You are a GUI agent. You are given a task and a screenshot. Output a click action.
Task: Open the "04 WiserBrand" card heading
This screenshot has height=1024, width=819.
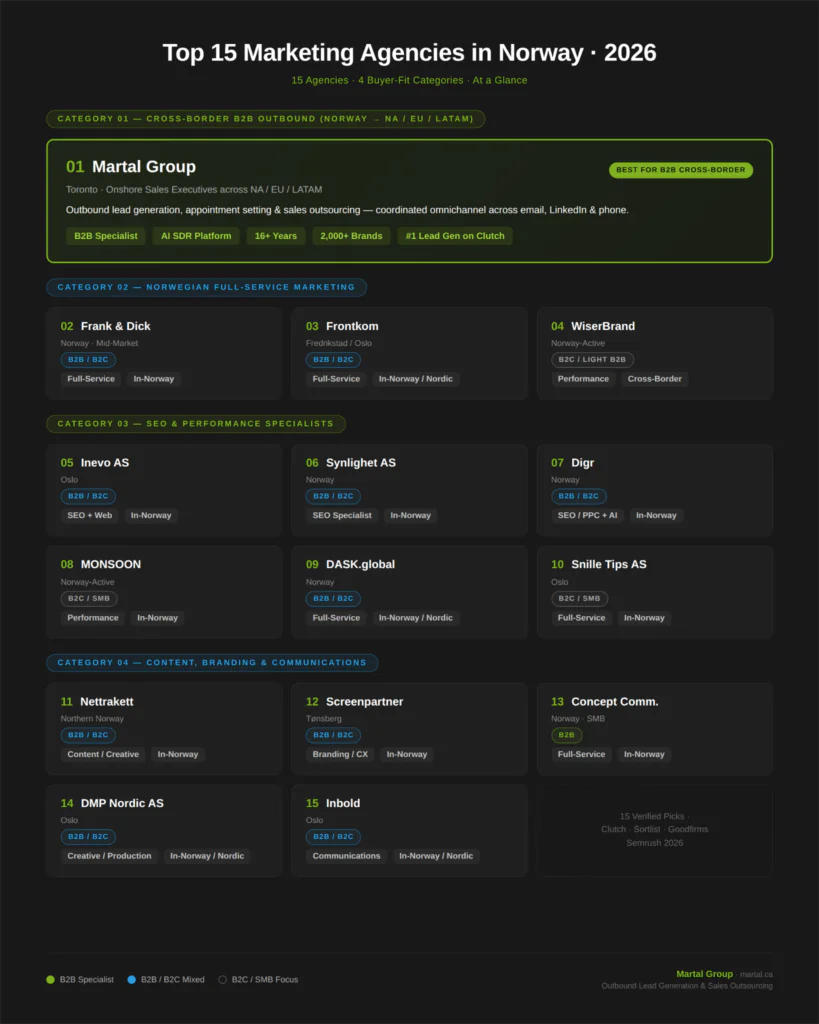tap(593, 326)
